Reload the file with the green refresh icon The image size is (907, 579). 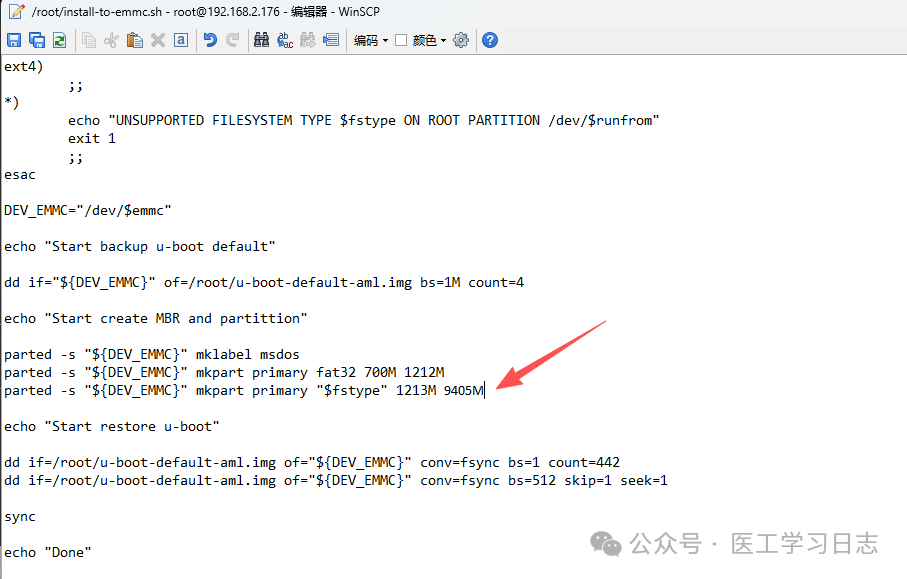tap(59, 41)
